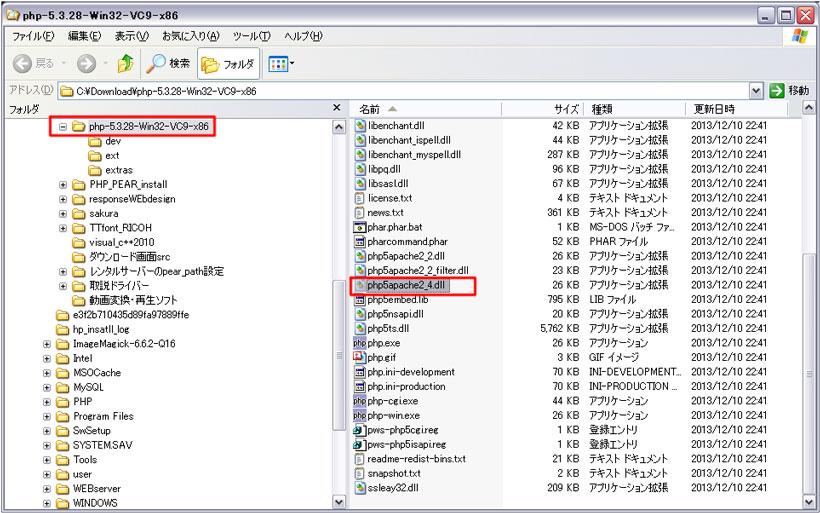Select the php.ini-development file icon

360,372
